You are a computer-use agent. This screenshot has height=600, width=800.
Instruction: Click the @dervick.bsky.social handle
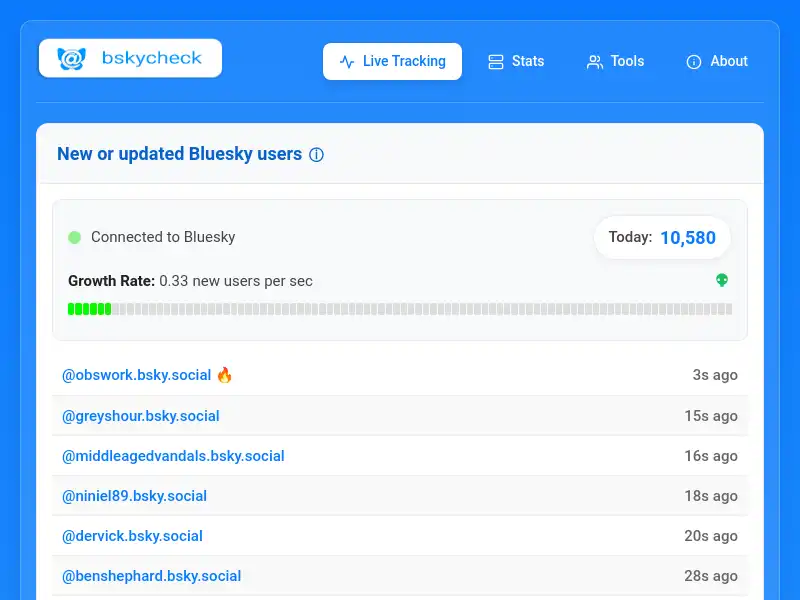tap(132, 536)
